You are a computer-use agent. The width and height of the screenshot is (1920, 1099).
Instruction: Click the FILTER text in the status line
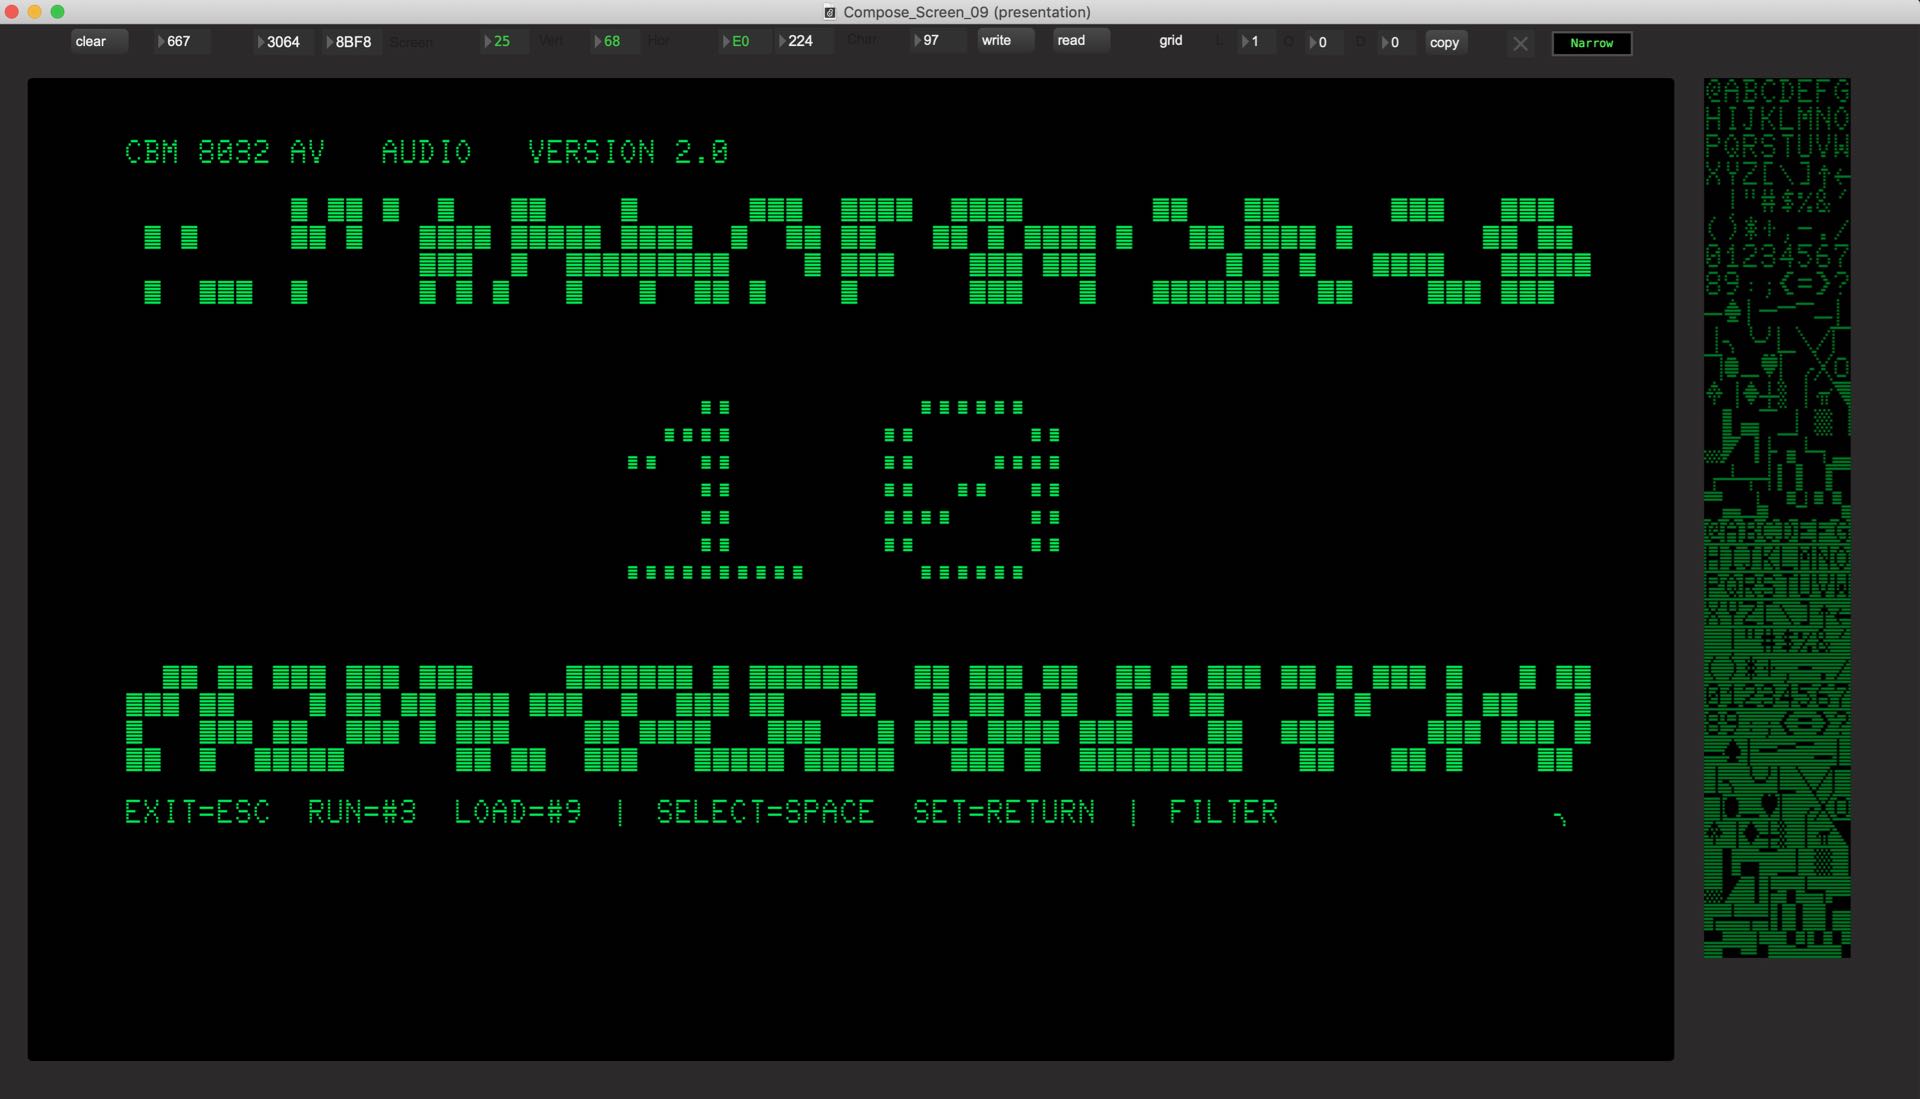click(1223, 812)
